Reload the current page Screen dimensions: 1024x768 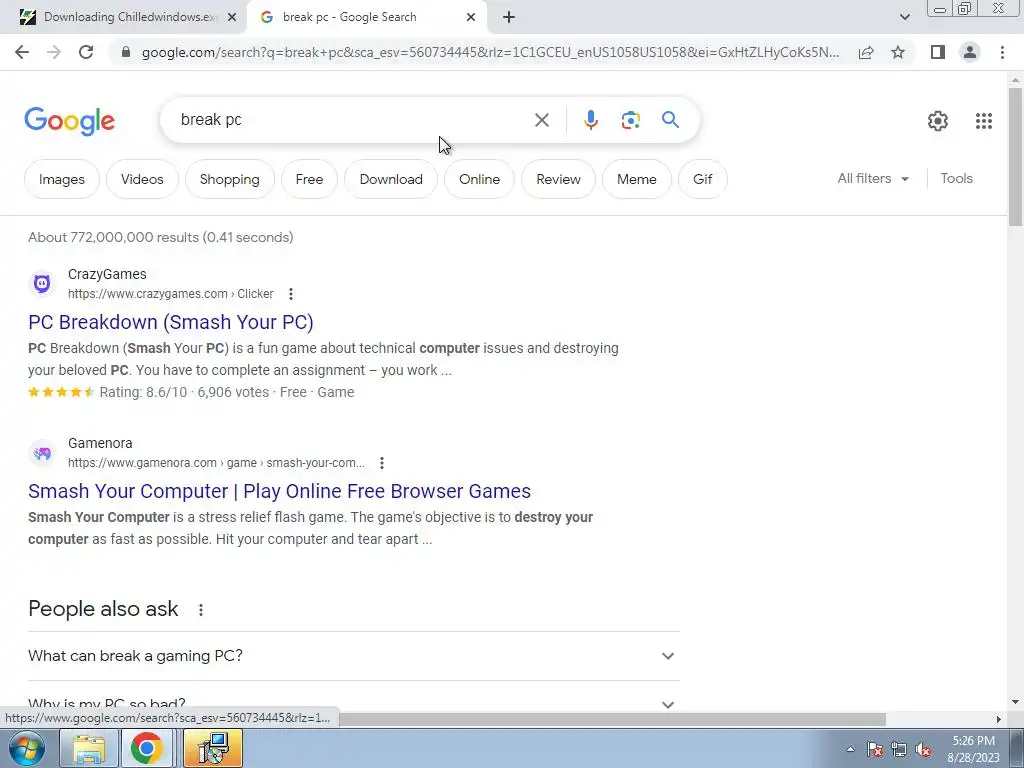point(86,52)
